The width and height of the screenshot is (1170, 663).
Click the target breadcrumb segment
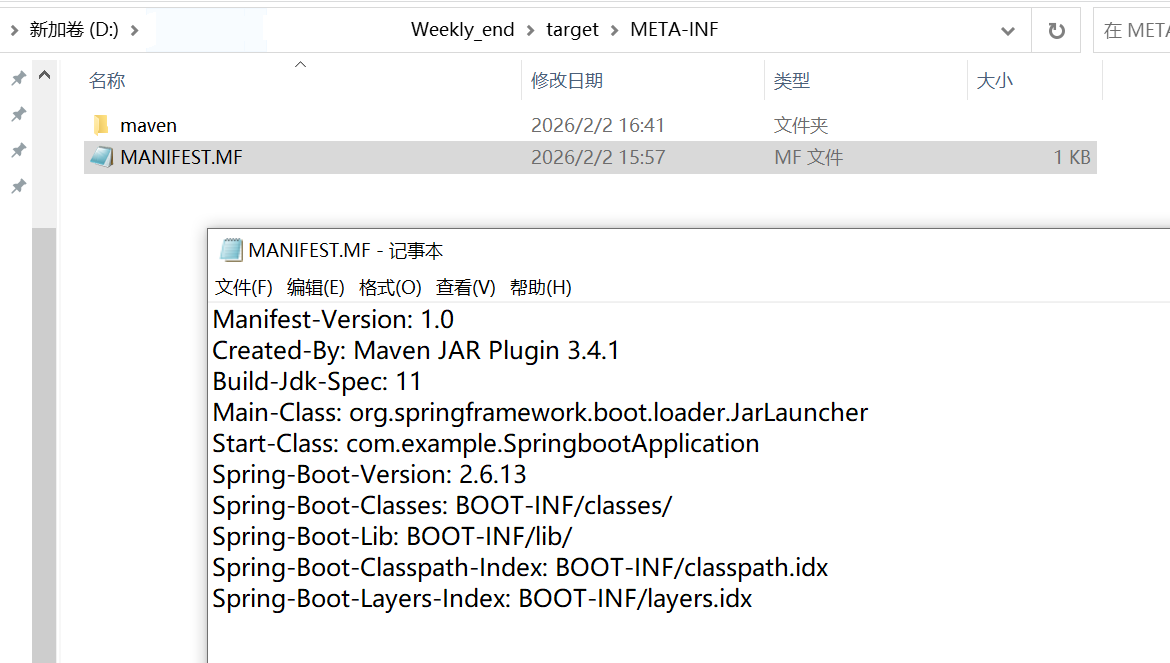point(572,30)
